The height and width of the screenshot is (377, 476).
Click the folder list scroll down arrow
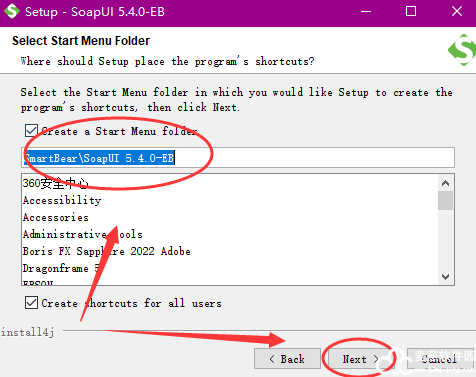[445, 276]
